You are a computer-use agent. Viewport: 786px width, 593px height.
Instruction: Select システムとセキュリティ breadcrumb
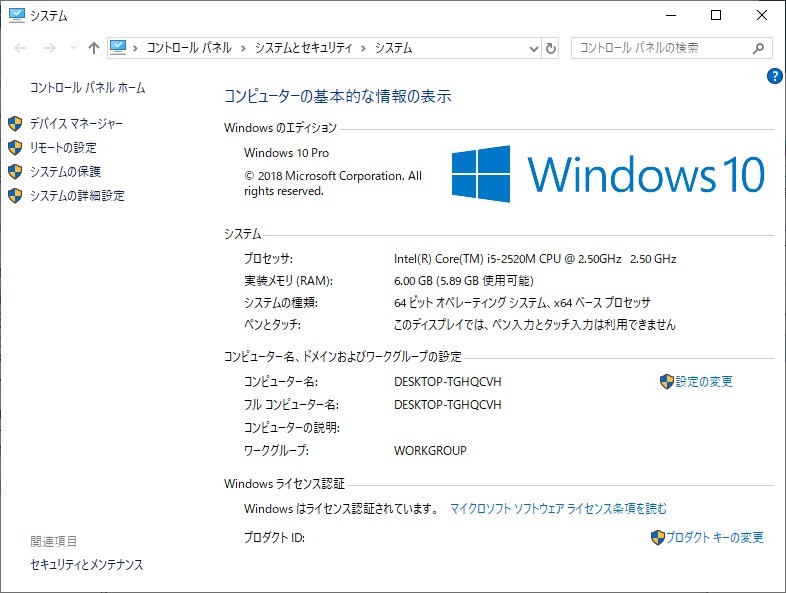click(303, 48)
